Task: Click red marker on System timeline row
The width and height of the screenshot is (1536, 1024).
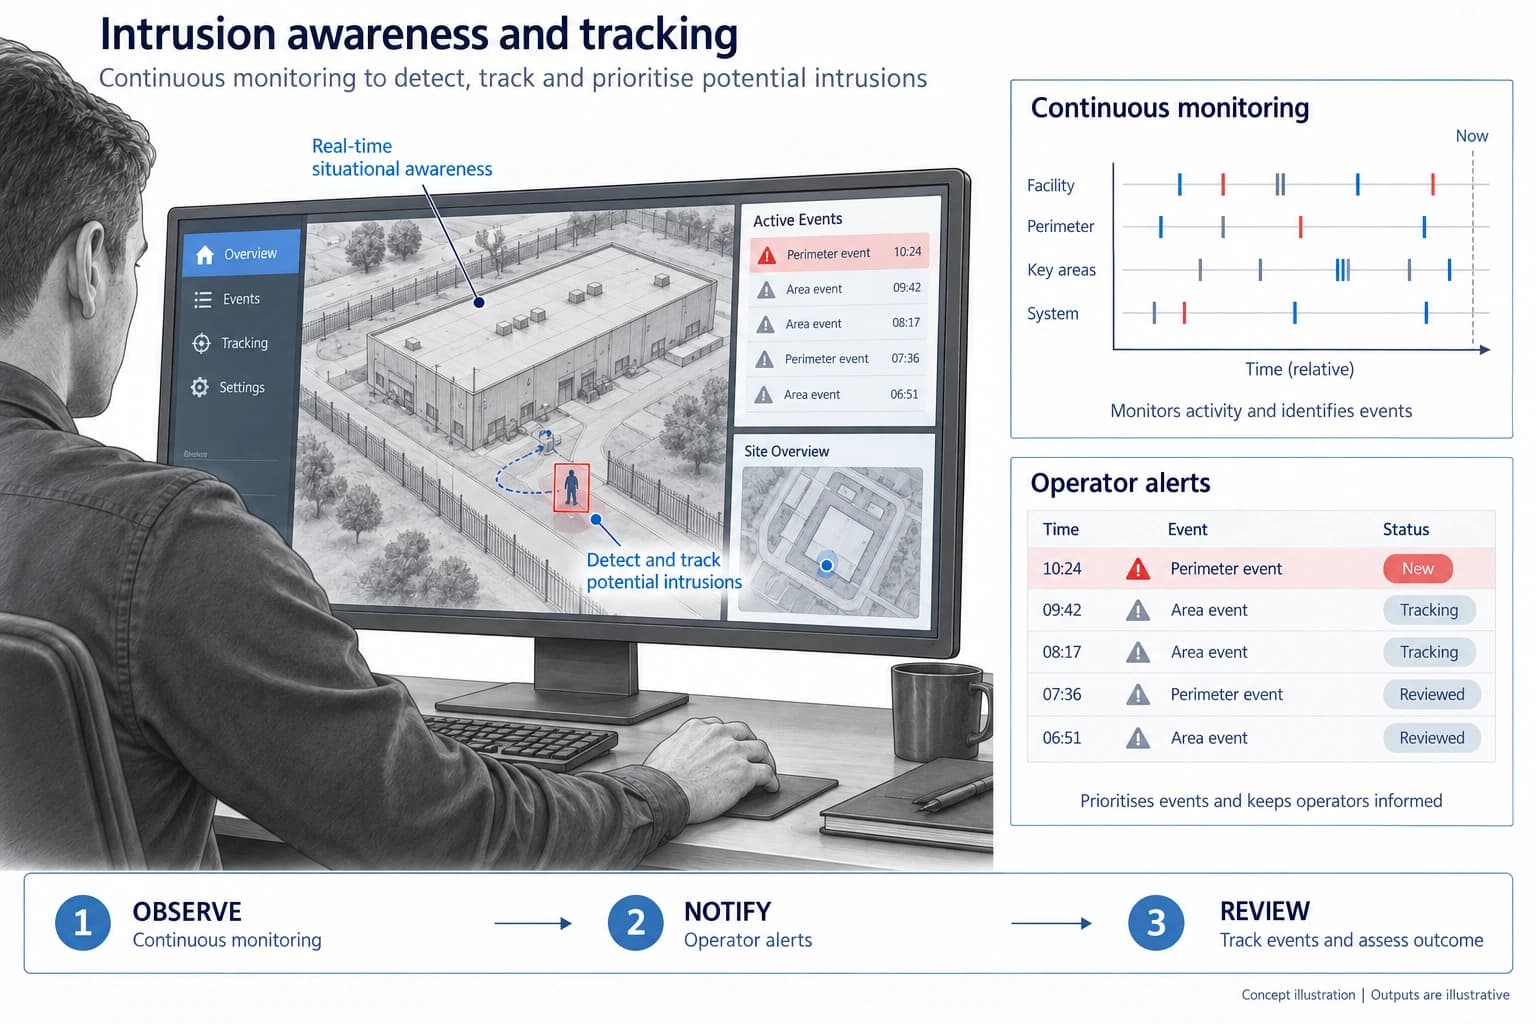Action: (1184, 313)
